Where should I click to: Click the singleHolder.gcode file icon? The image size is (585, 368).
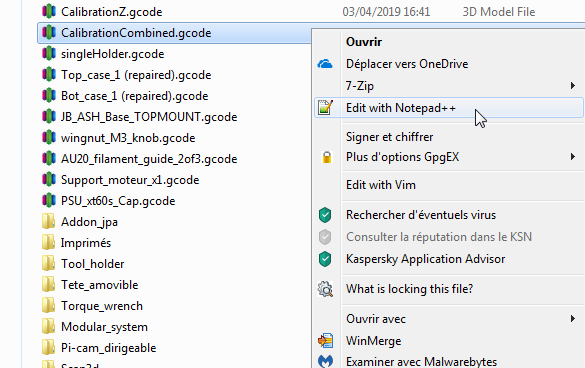point(49,53)
